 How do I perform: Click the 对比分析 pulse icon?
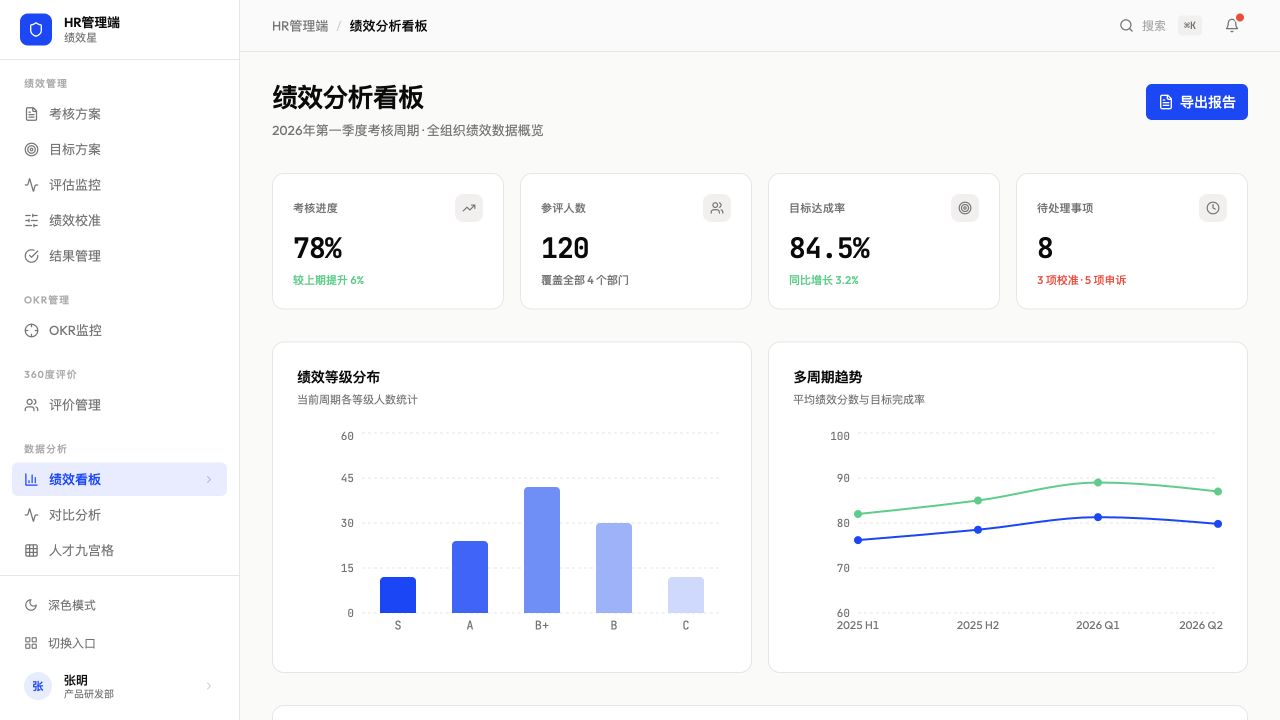(x=31, y=515)
